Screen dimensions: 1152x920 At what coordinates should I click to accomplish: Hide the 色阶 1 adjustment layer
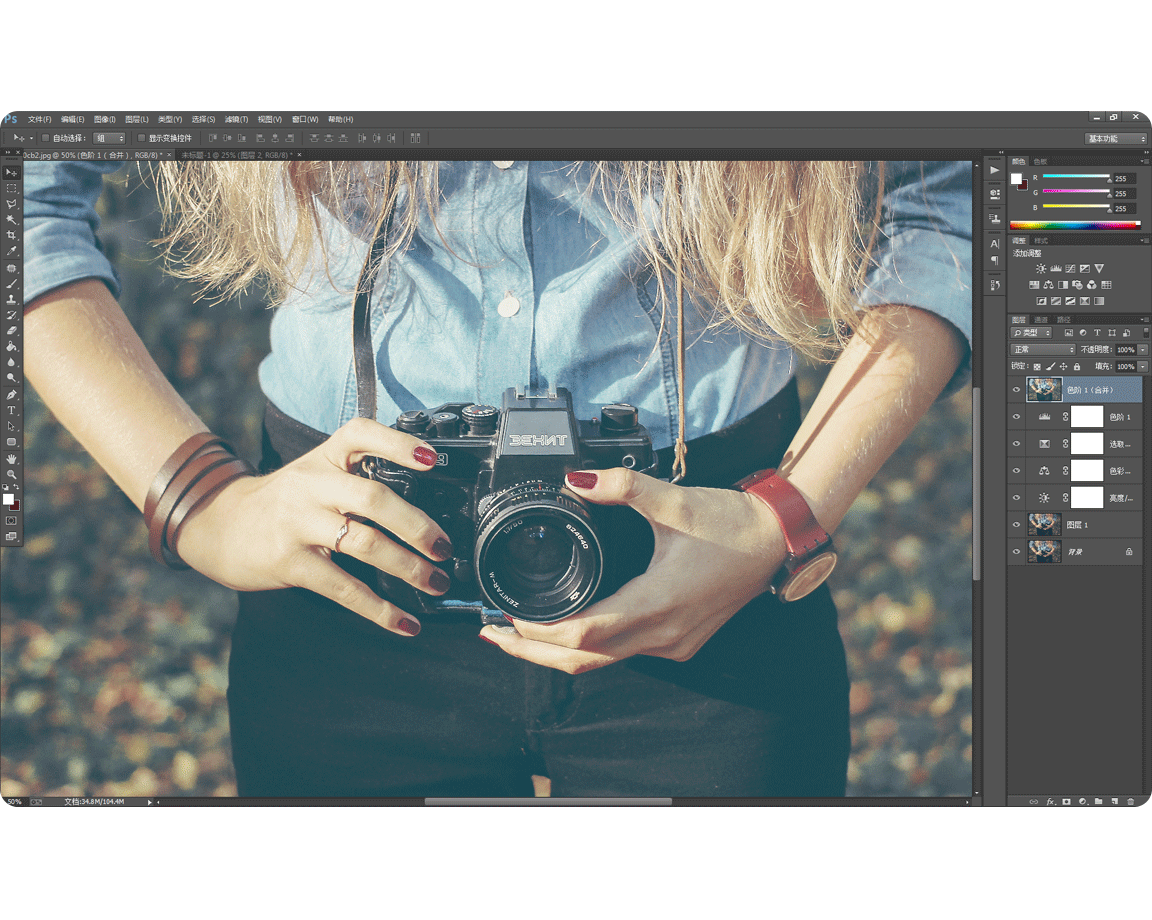coord(1017,417)
